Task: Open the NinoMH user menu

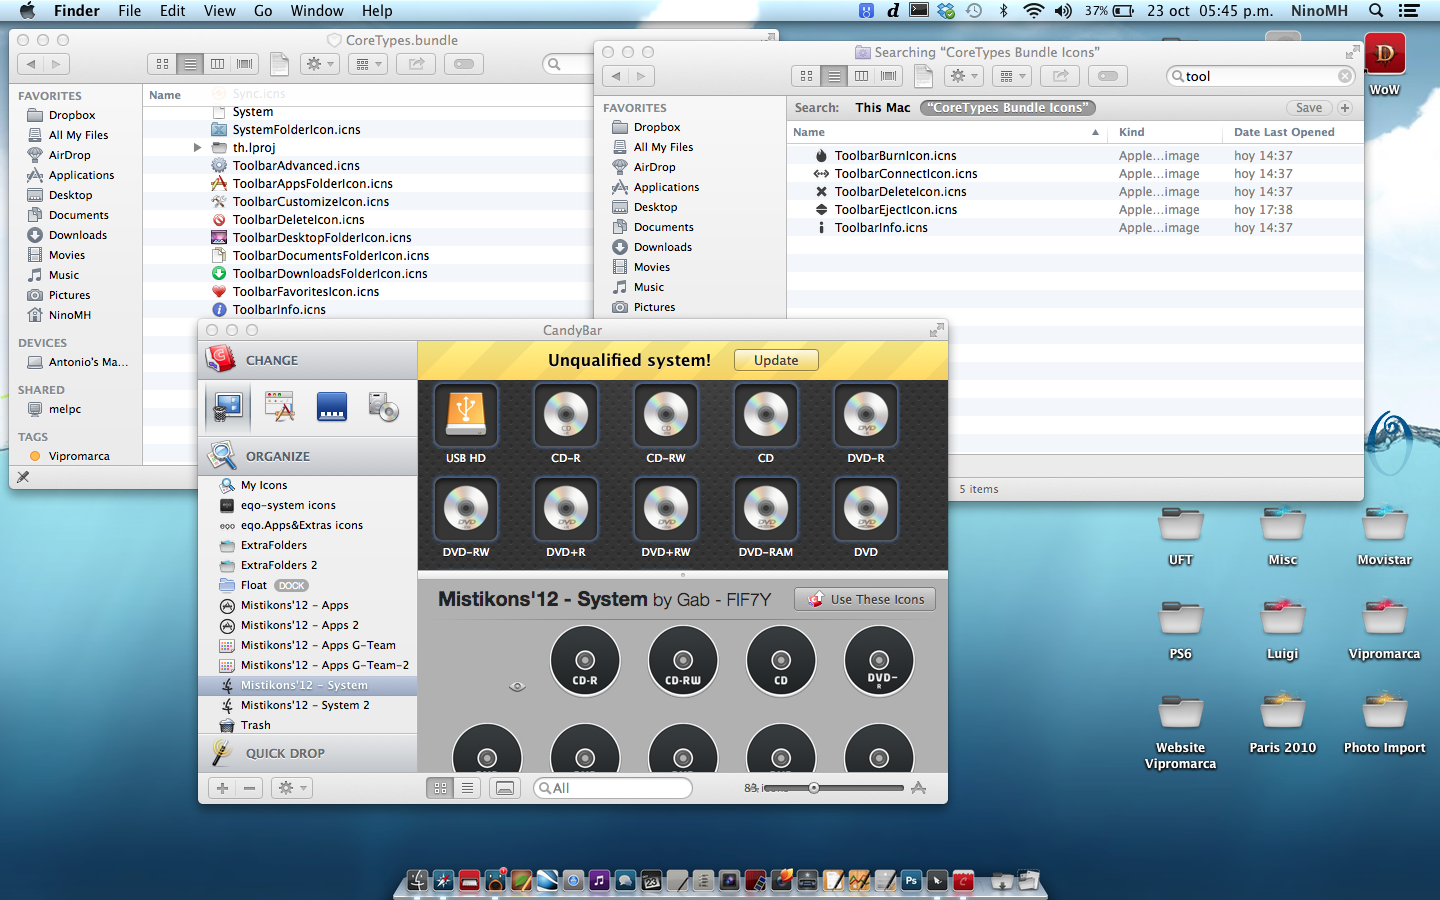Action: pyautogui.click(x=1319, y=11)
